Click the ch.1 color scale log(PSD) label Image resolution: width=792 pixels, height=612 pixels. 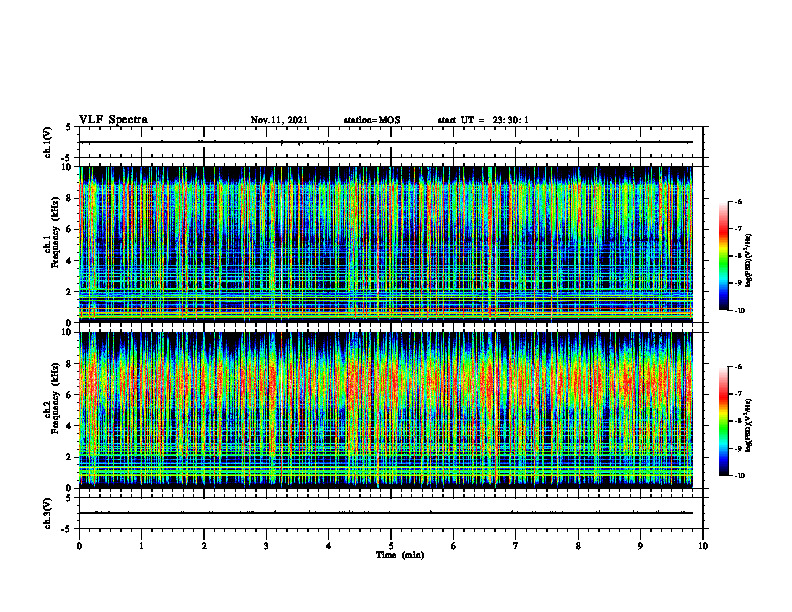click(x=750, y=261)
